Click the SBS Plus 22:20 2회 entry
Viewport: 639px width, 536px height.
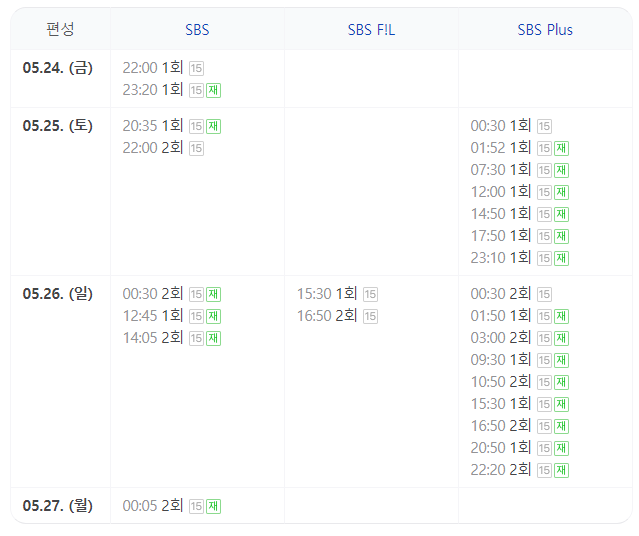click(x=501, y=470)
